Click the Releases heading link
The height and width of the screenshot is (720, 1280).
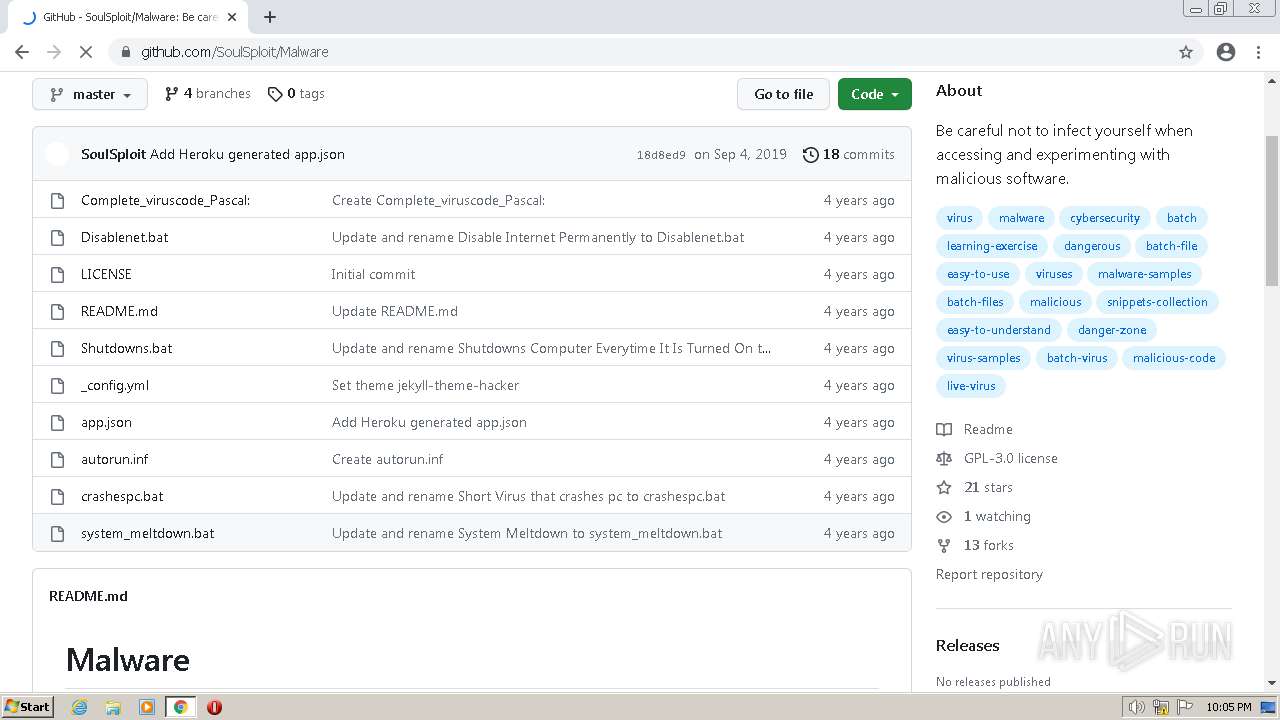967,645
